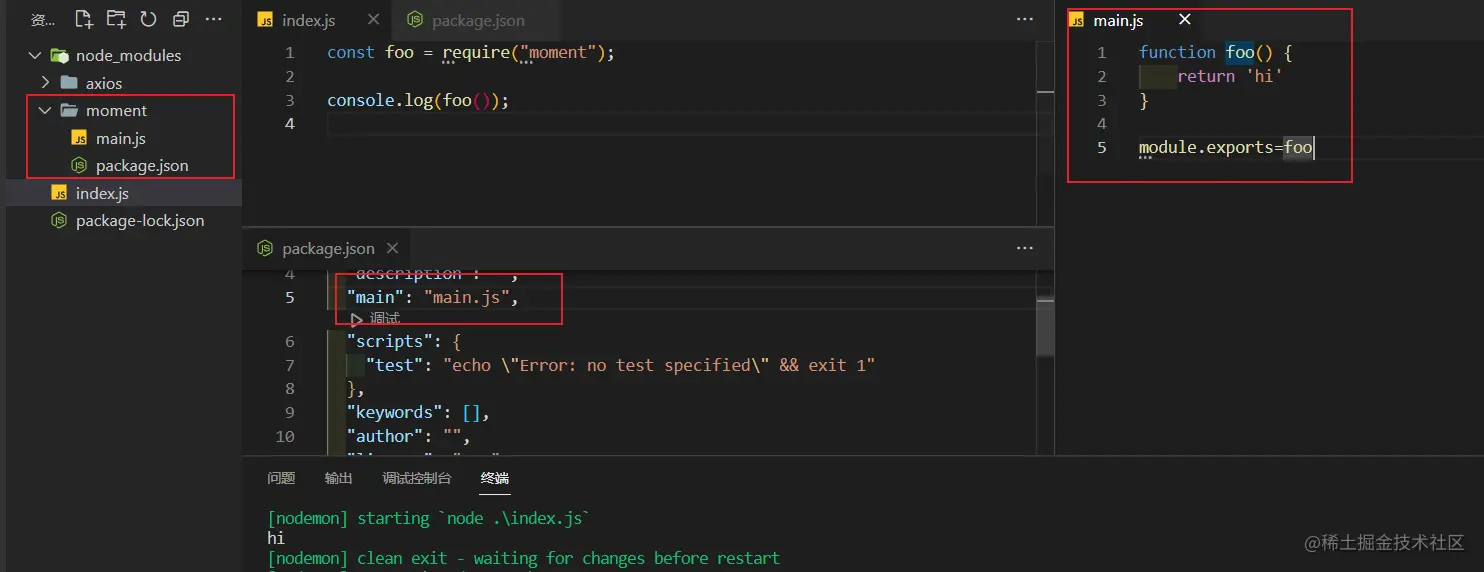This screenshot has width=1484, height=572.
Task: Click the JS icon on the main.js tab
Action: 1076,20
